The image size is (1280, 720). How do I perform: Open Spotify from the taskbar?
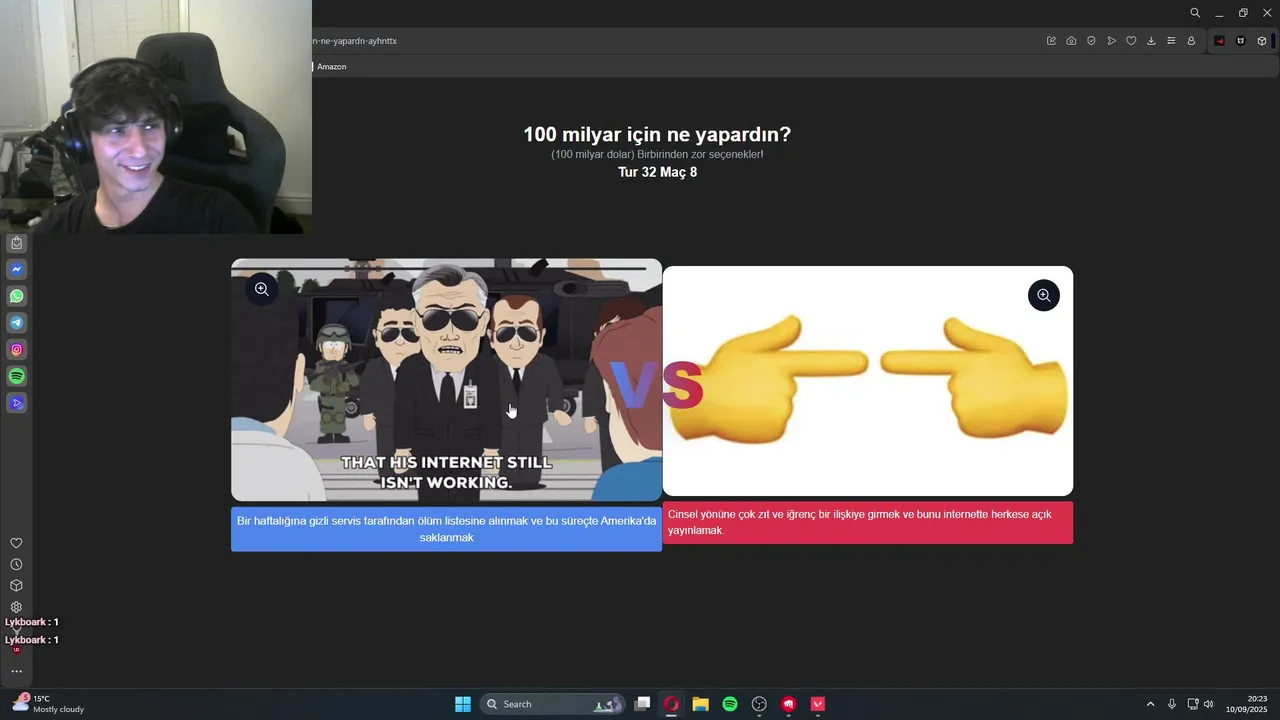(x=730, y=704)
